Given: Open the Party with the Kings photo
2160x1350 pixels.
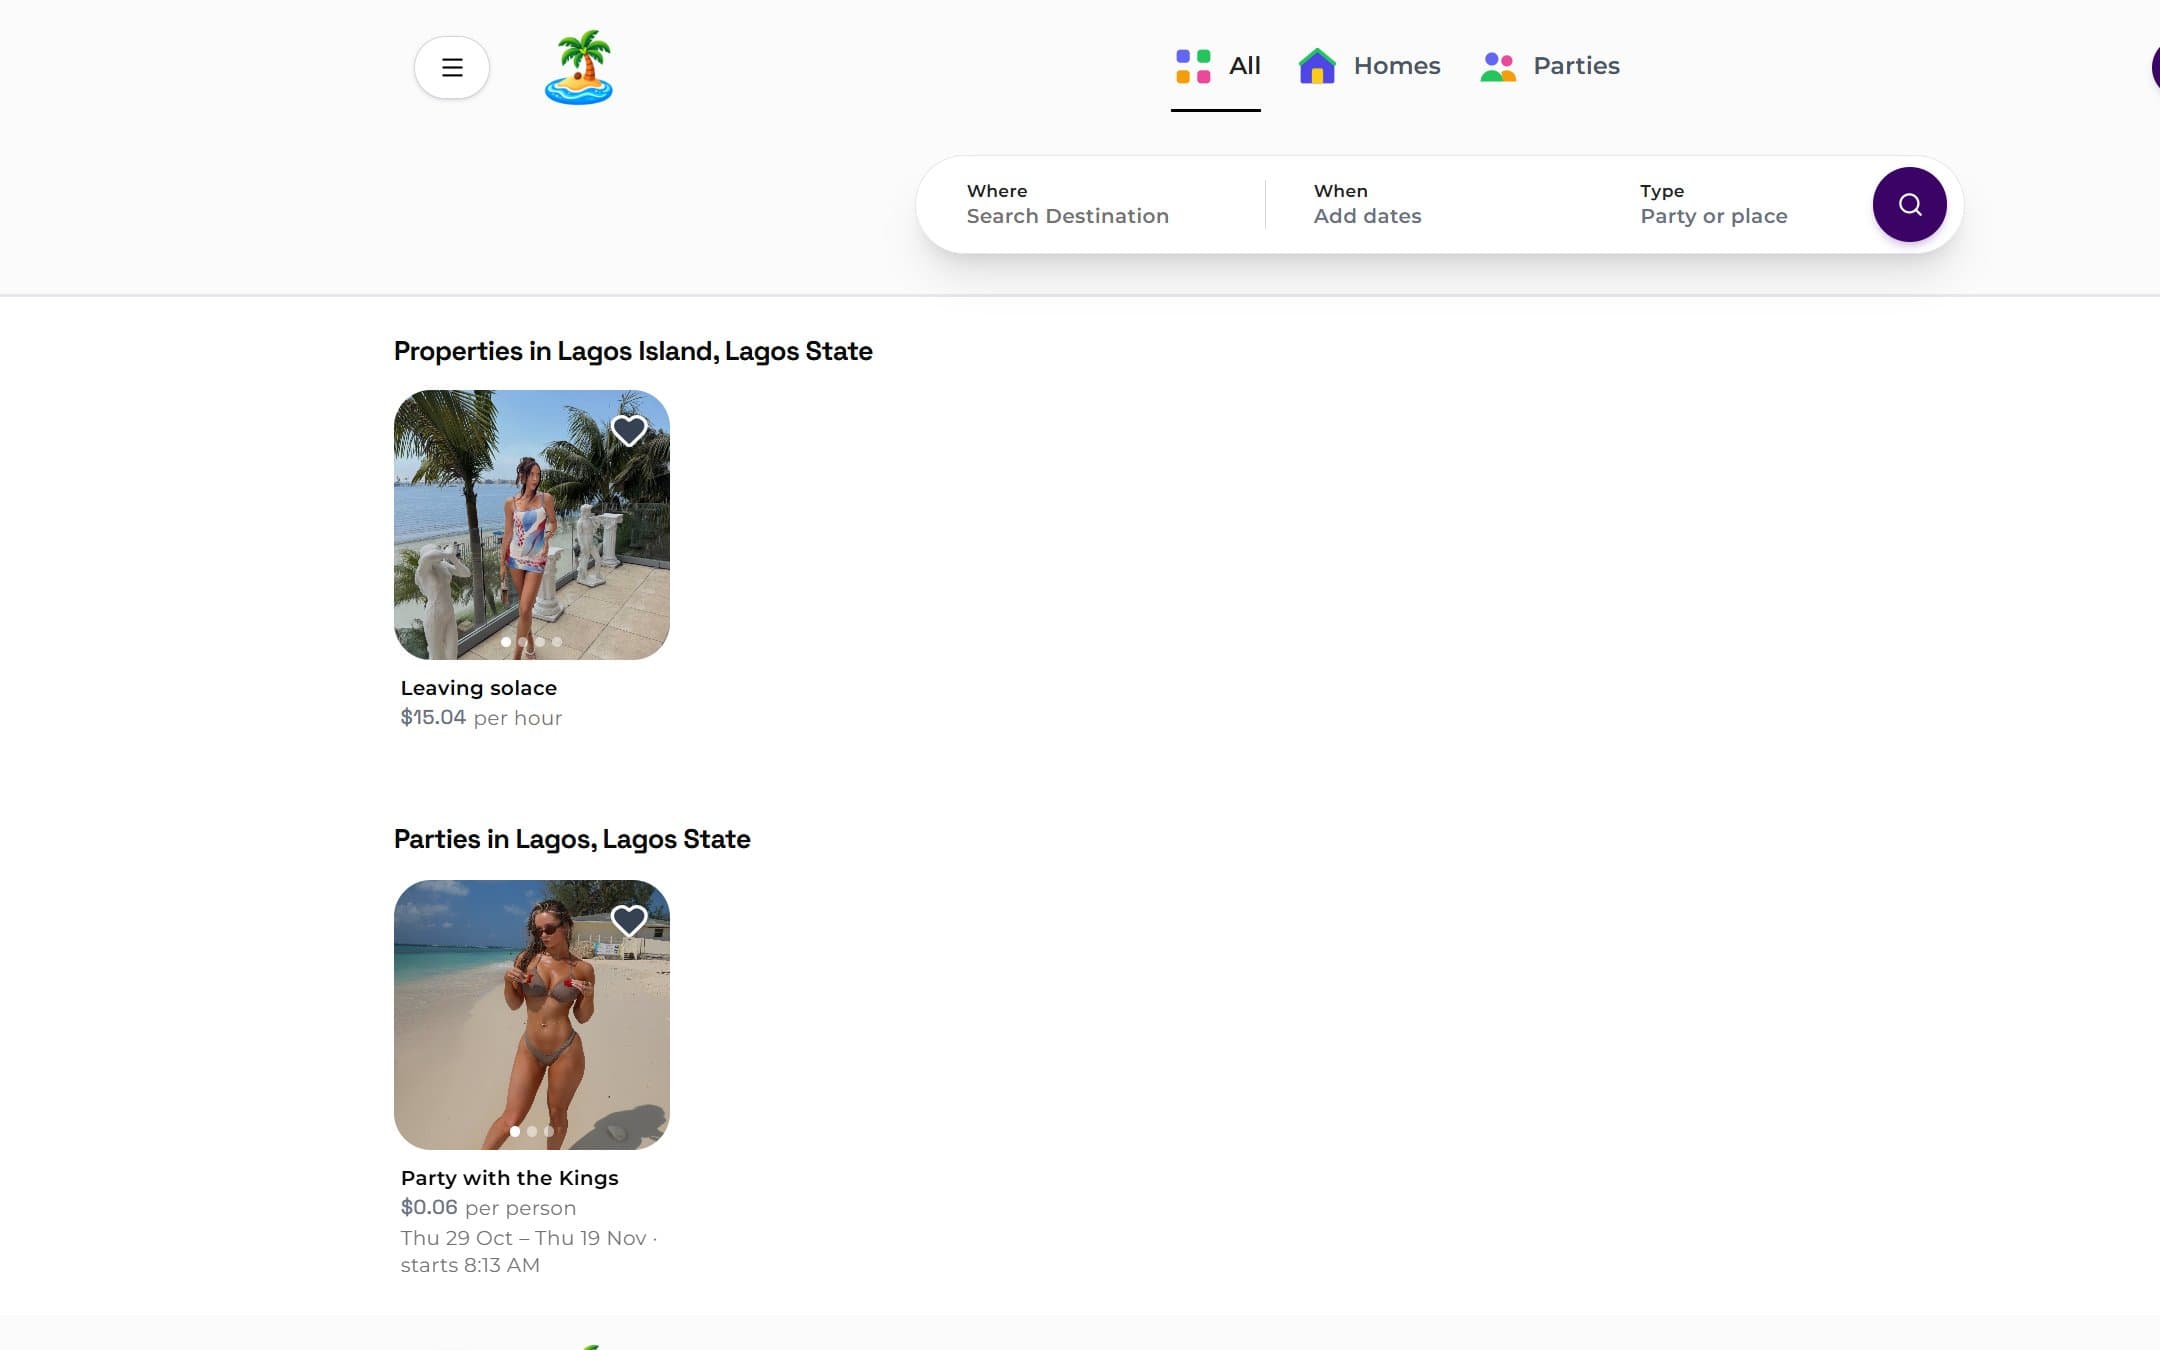Looking at the screenshot, I should [532, 1014].
